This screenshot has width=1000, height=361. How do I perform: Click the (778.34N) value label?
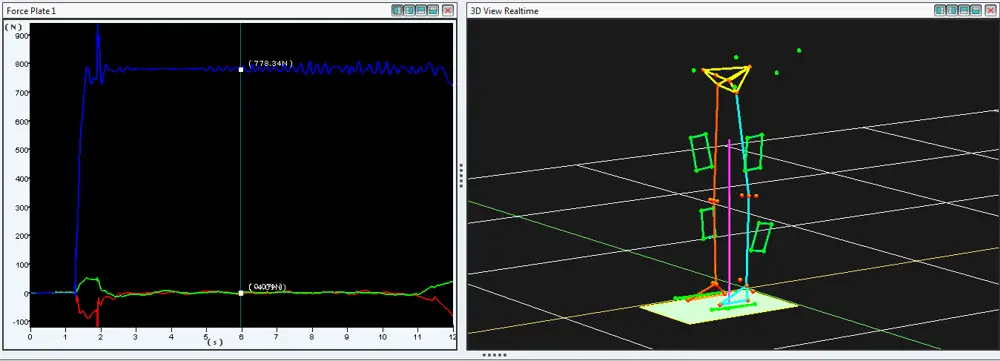(270, 63)
